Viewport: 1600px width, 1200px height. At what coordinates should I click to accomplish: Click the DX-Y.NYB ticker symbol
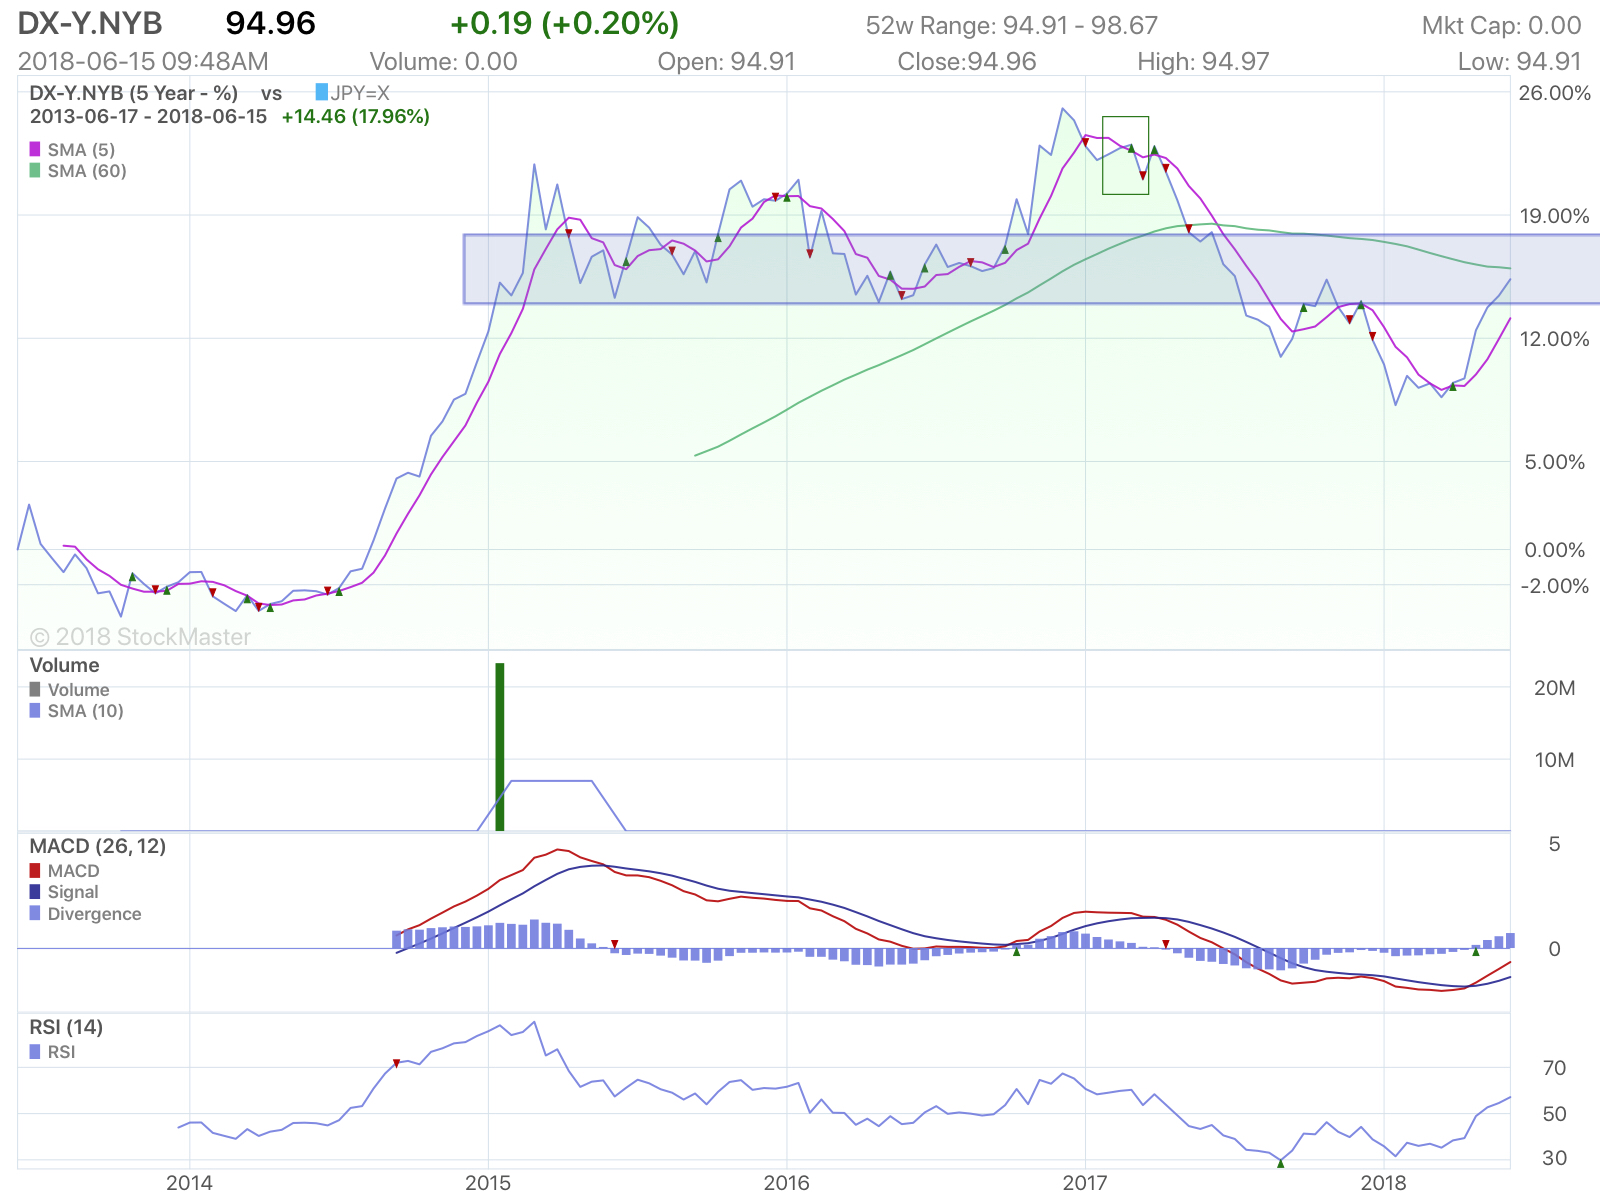[90, 23]
